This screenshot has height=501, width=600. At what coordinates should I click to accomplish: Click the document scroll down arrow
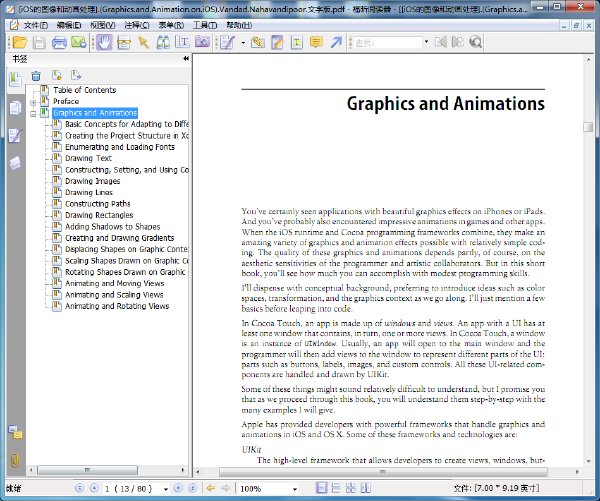(x=588, y=462)
